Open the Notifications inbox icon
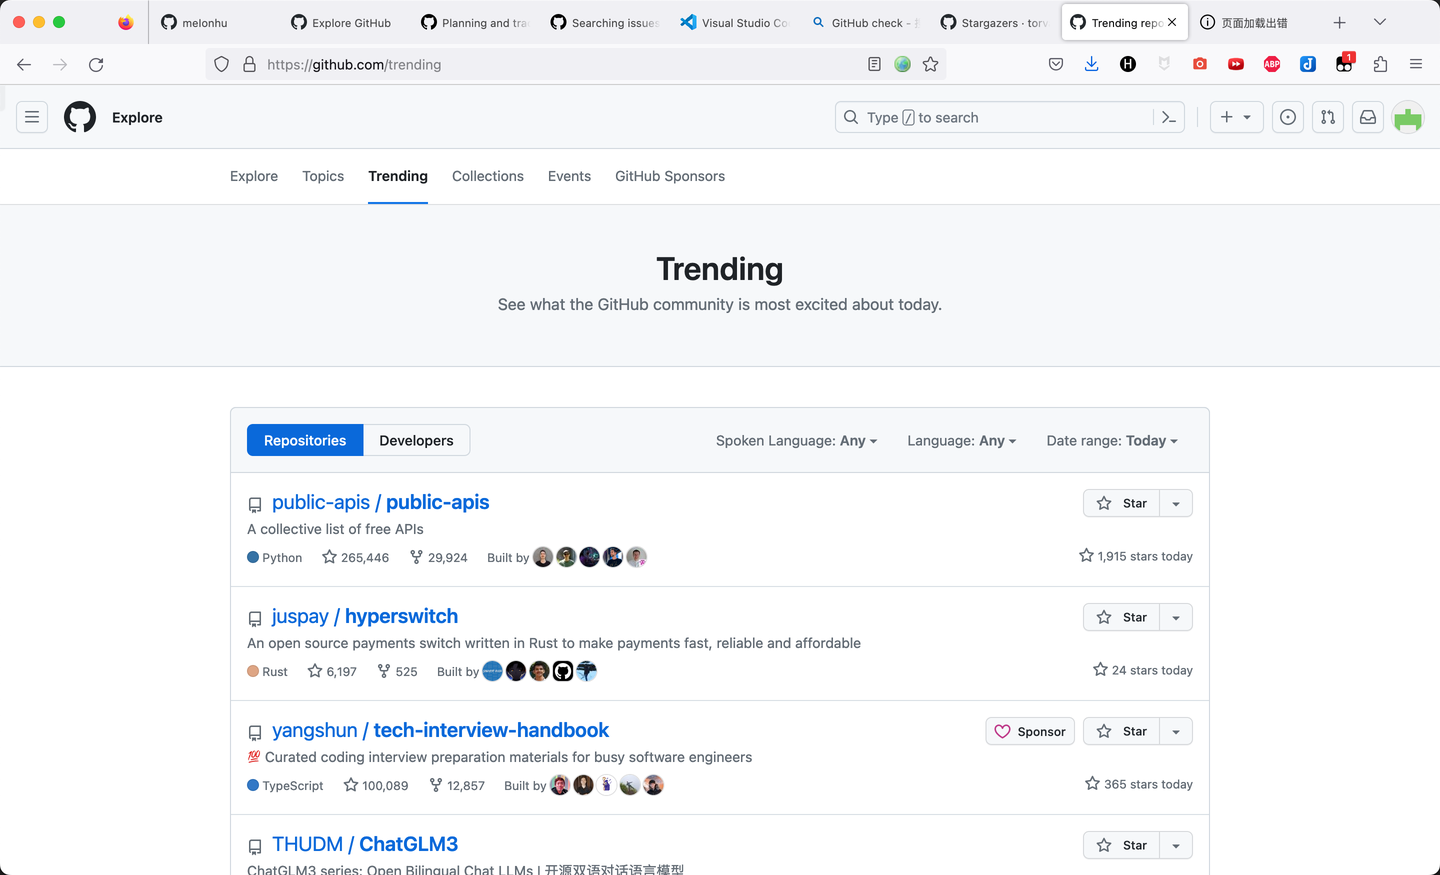 coord(1368,117)
